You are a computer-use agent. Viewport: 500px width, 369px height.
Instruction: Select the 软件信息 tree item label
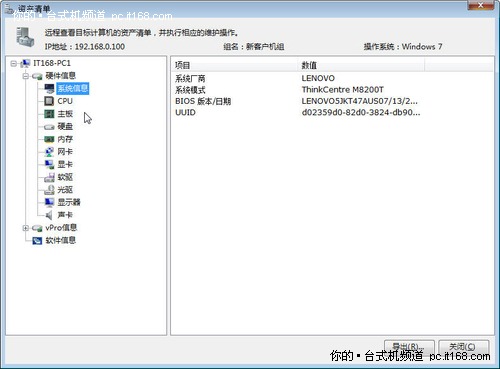coord(61,240)
